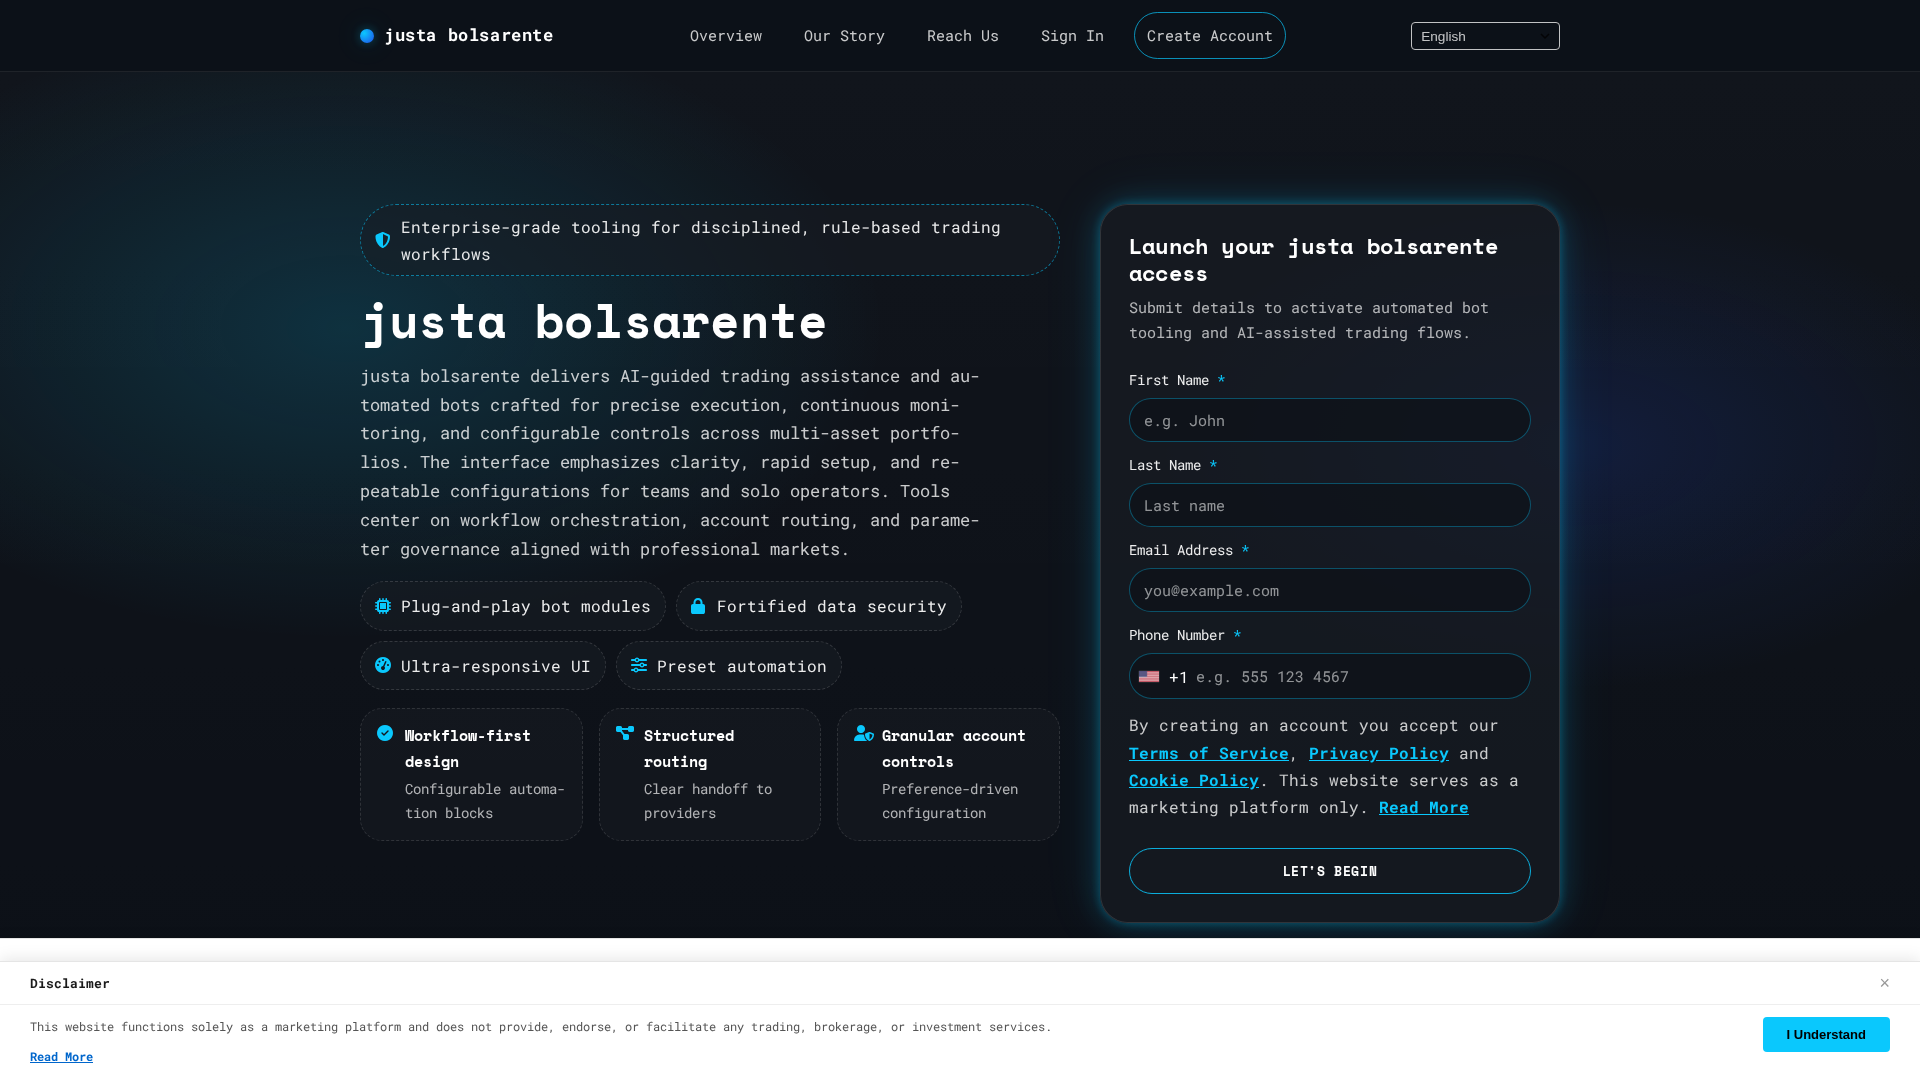Click the I Understand button

[x=1826, y=1035]
